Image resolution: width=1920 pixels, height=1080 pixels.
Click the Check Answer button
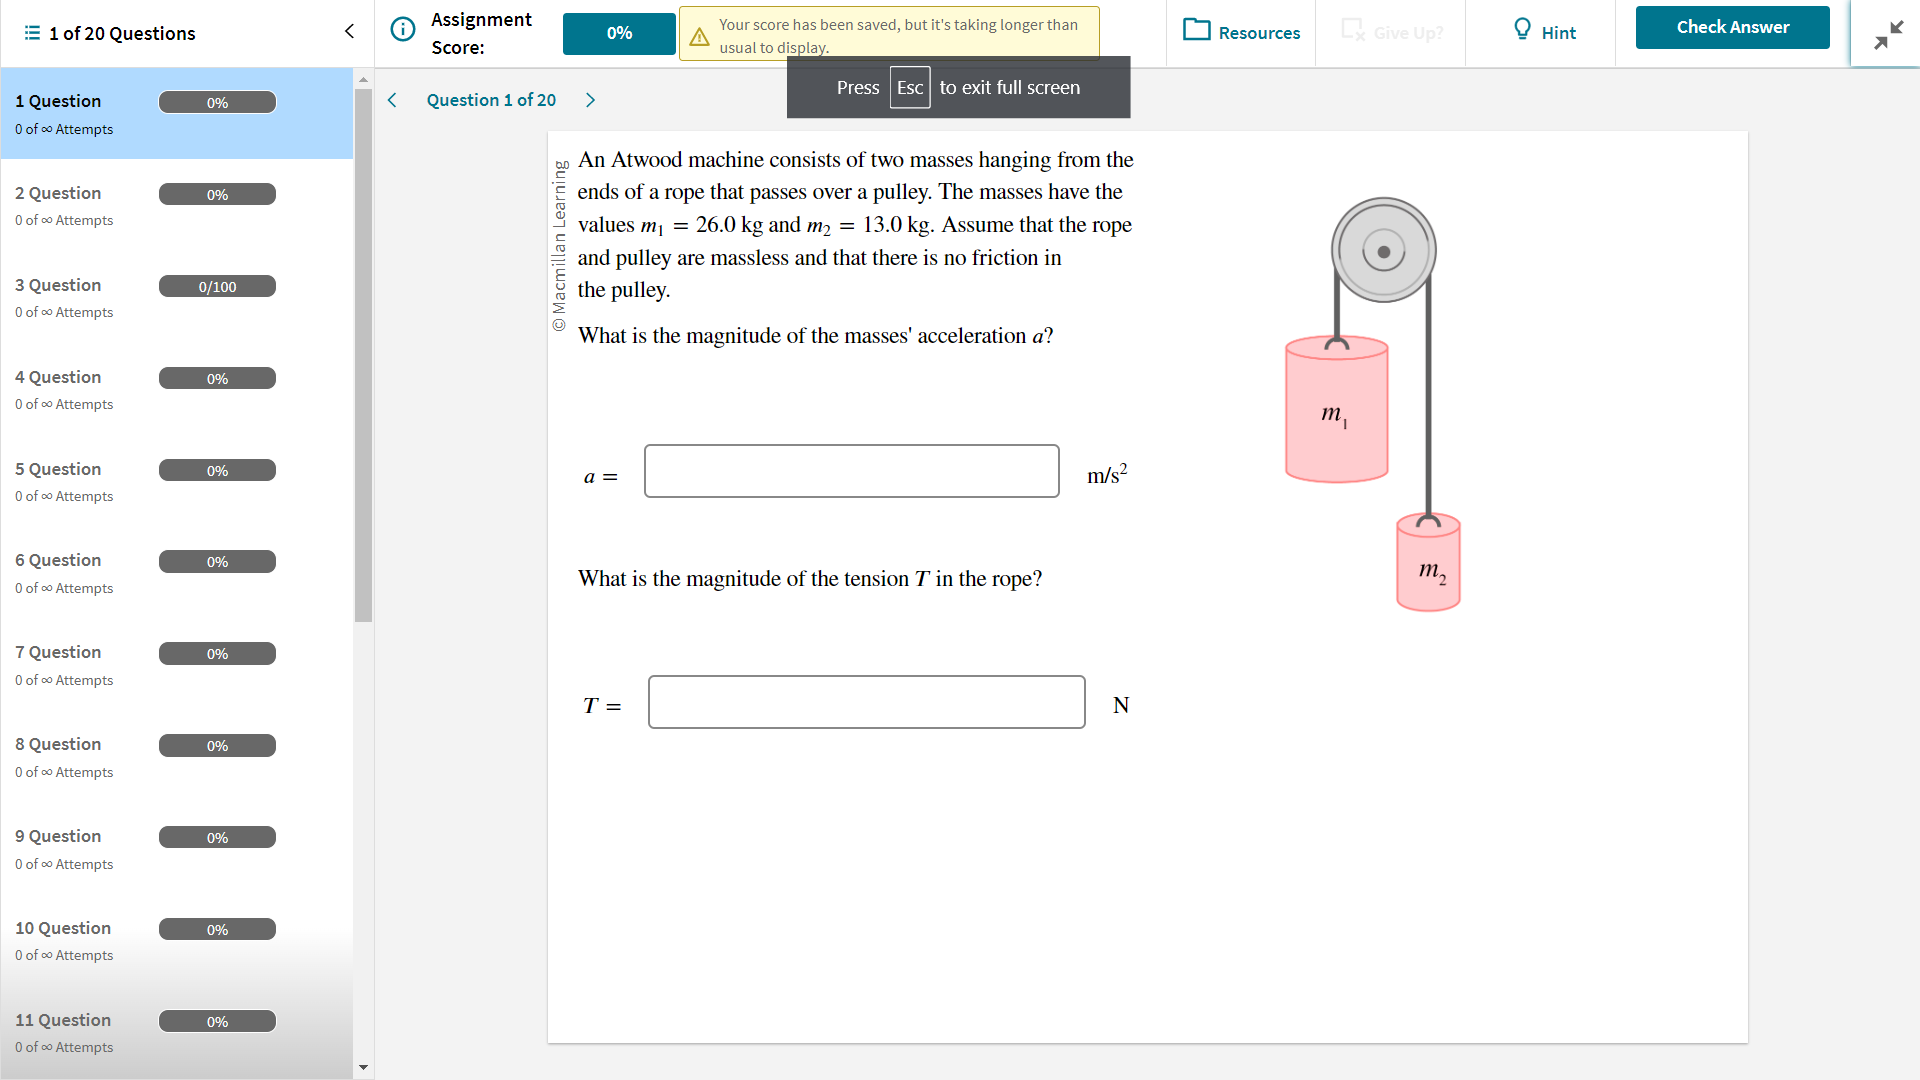pyautogui.click(x=1731, y=25)
